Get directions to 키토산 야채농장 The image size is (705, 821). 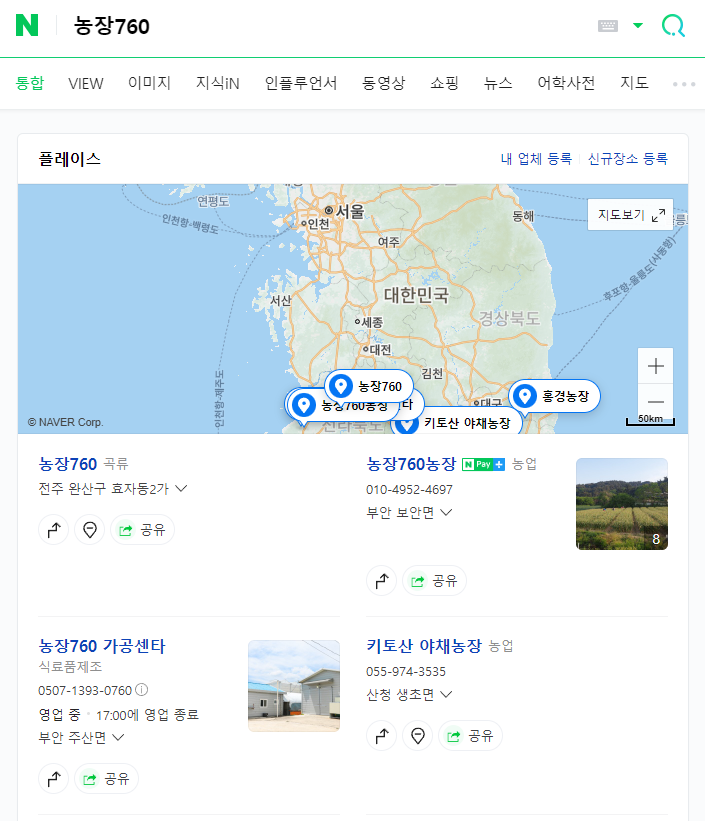click(381, 736)
